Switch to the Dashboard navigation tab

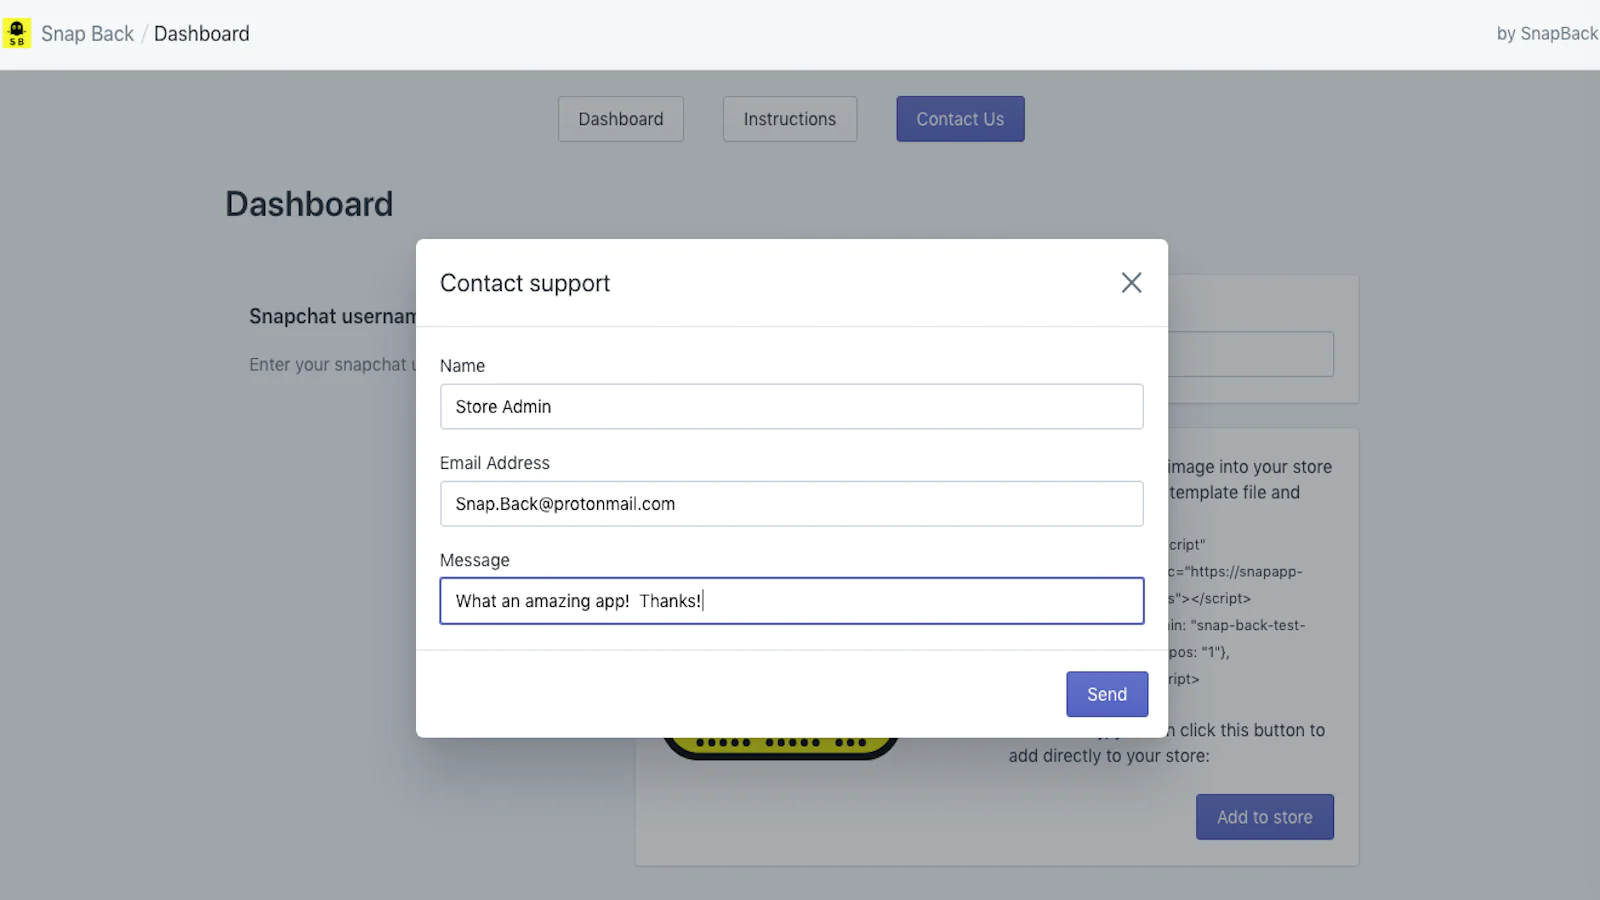pos(621,119)
